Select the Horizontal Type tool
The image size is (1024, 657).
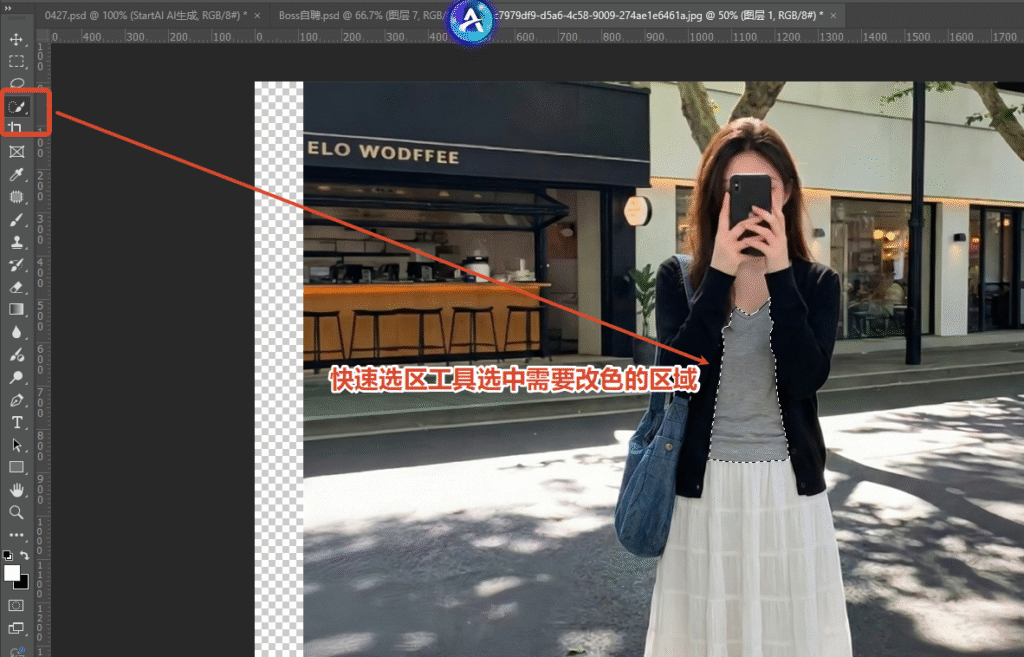click(16, 422)
